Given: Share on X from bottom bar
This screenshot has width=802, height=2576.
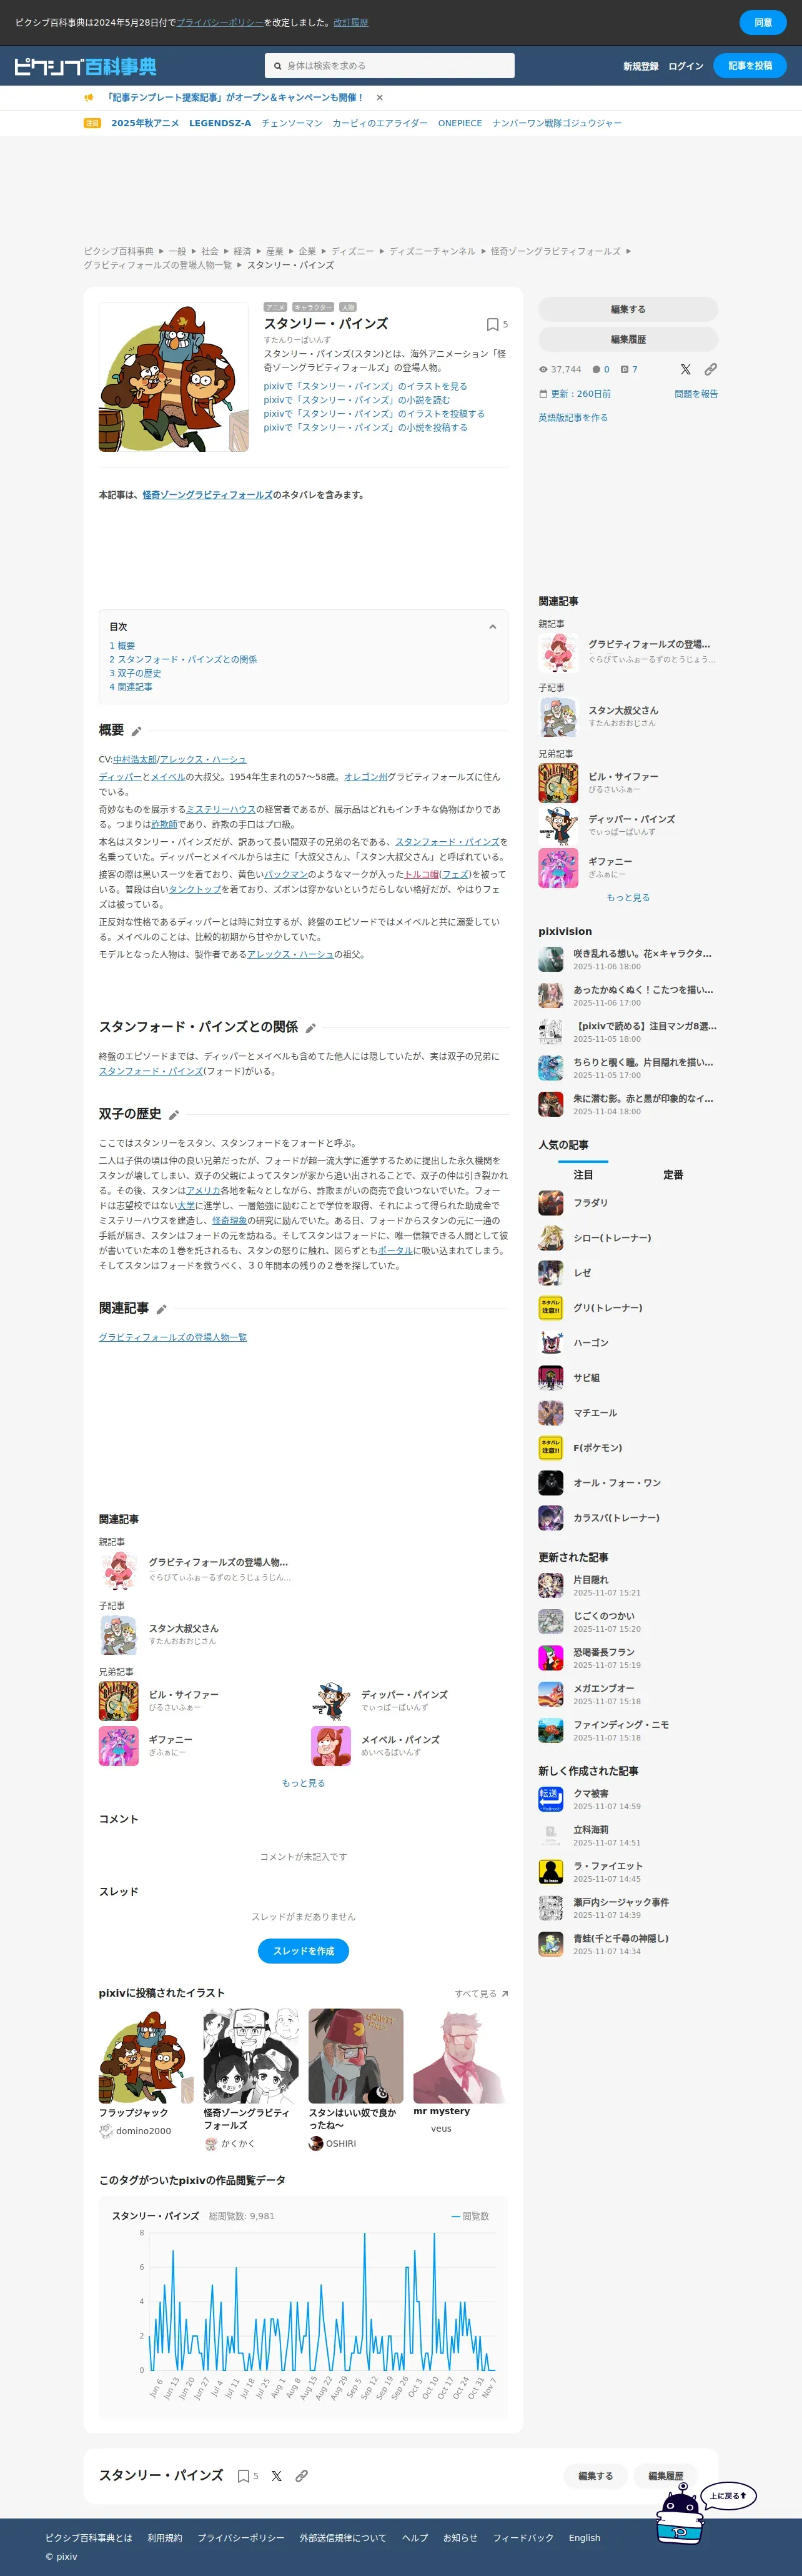Looking at the screenshot, I should (x=276, y=2476).
